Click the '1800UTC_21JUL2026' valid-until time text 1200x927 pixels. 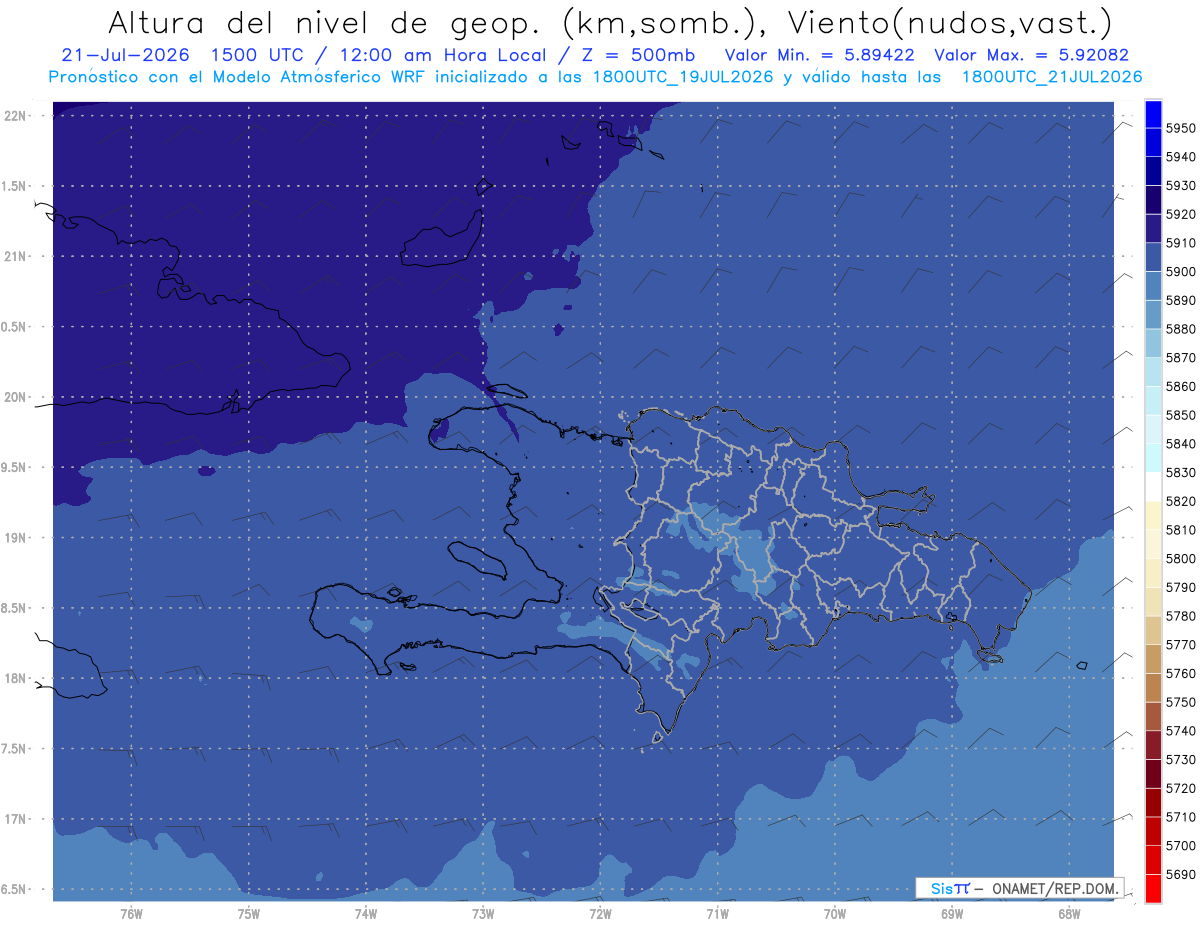click(x=1052, y=77)
